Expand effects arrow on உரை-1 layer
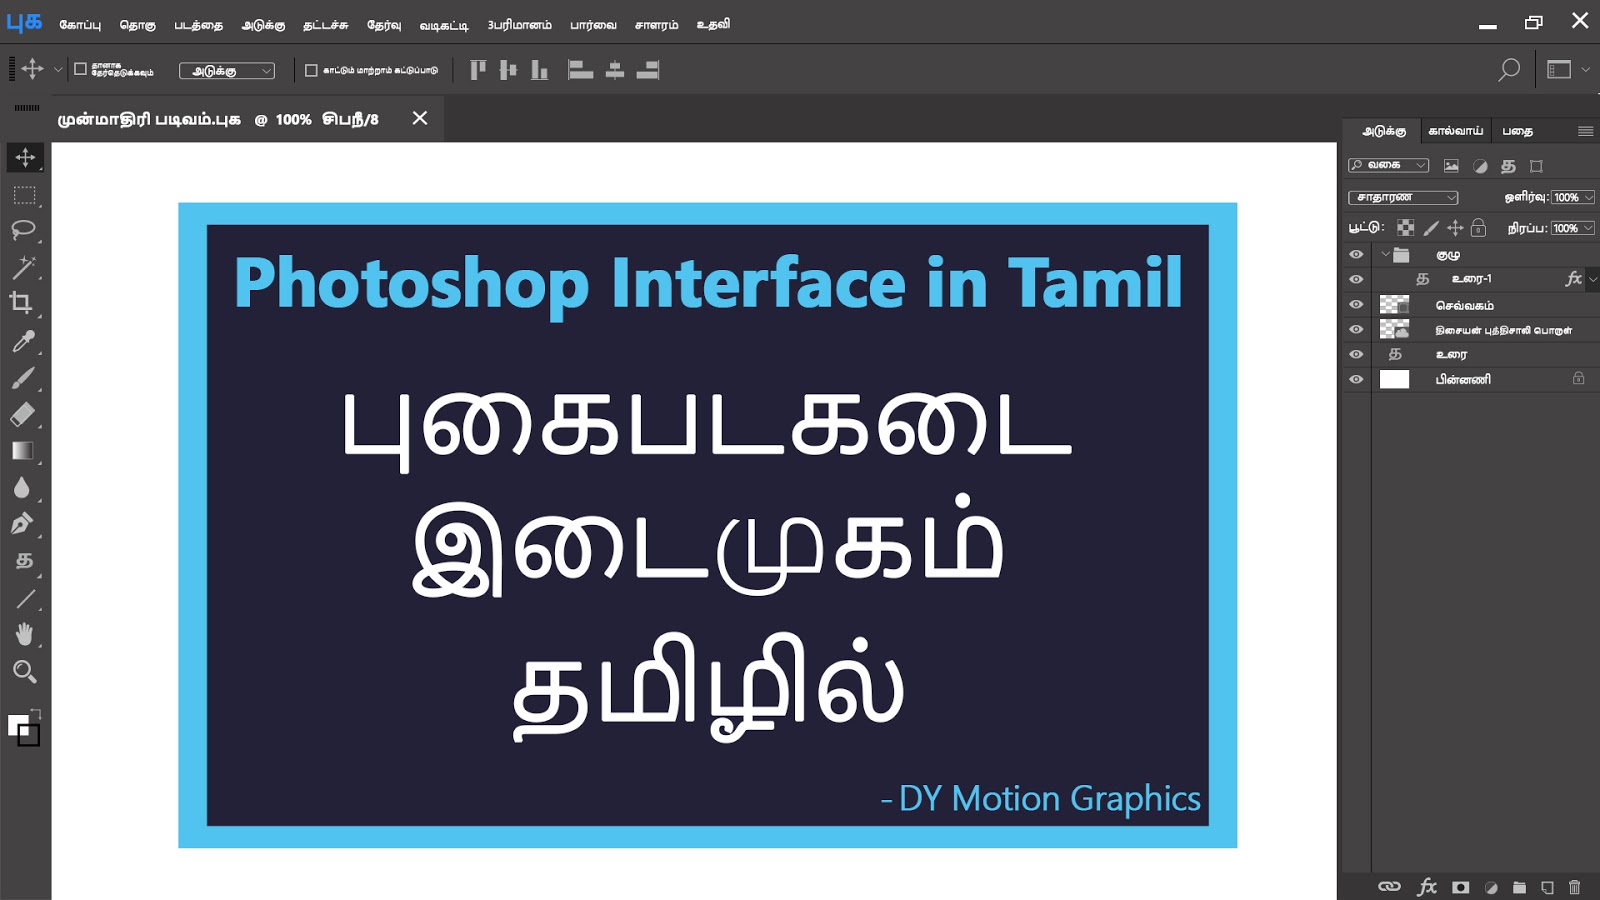 (1593, 279)
